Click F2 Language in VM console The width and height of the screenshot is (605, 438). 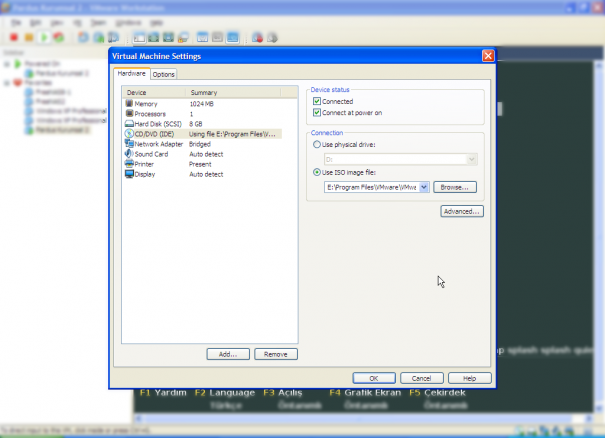pyautogui.click(x=225, y=392)
